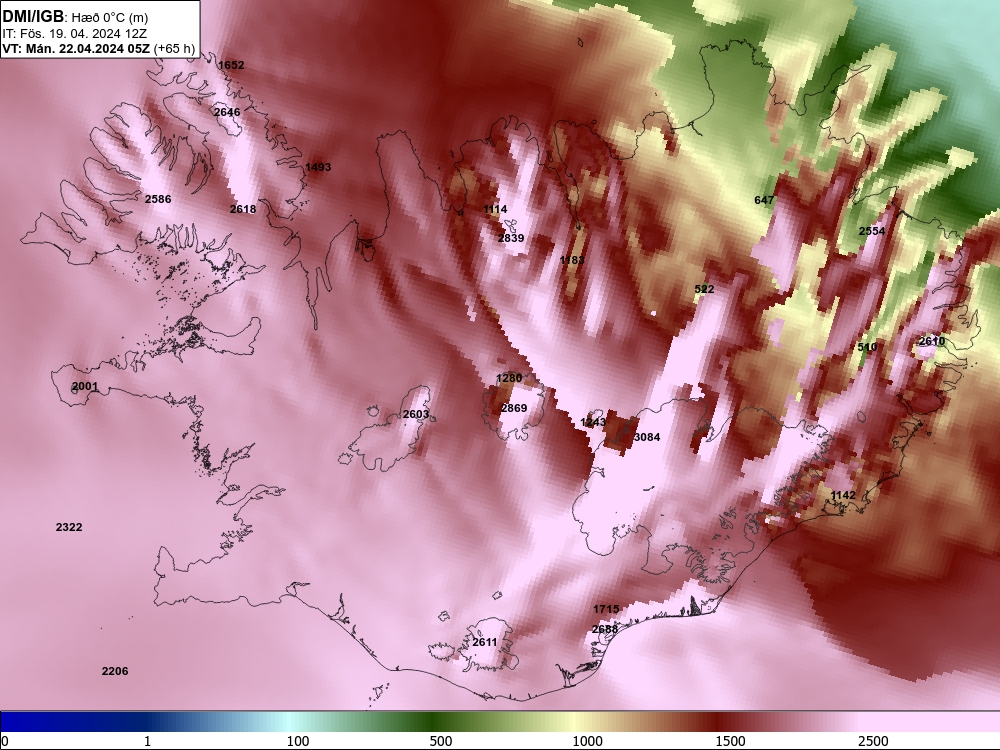Click the 1243 value label
This screenshot has height=750, width=1000.
[x=593, y=422]
